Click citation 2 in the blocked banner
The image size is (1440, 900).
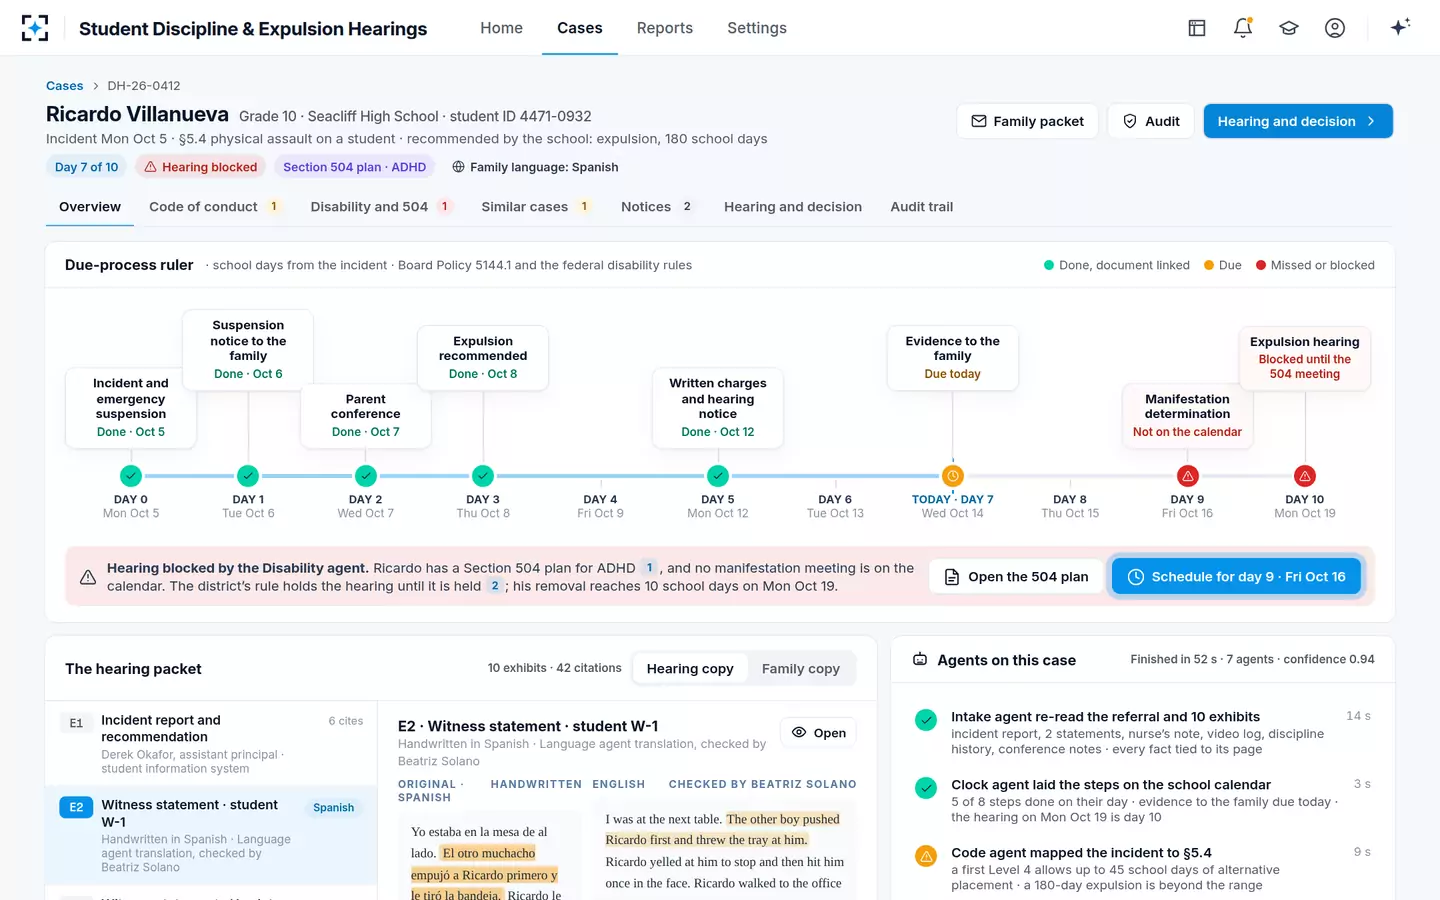494,586
